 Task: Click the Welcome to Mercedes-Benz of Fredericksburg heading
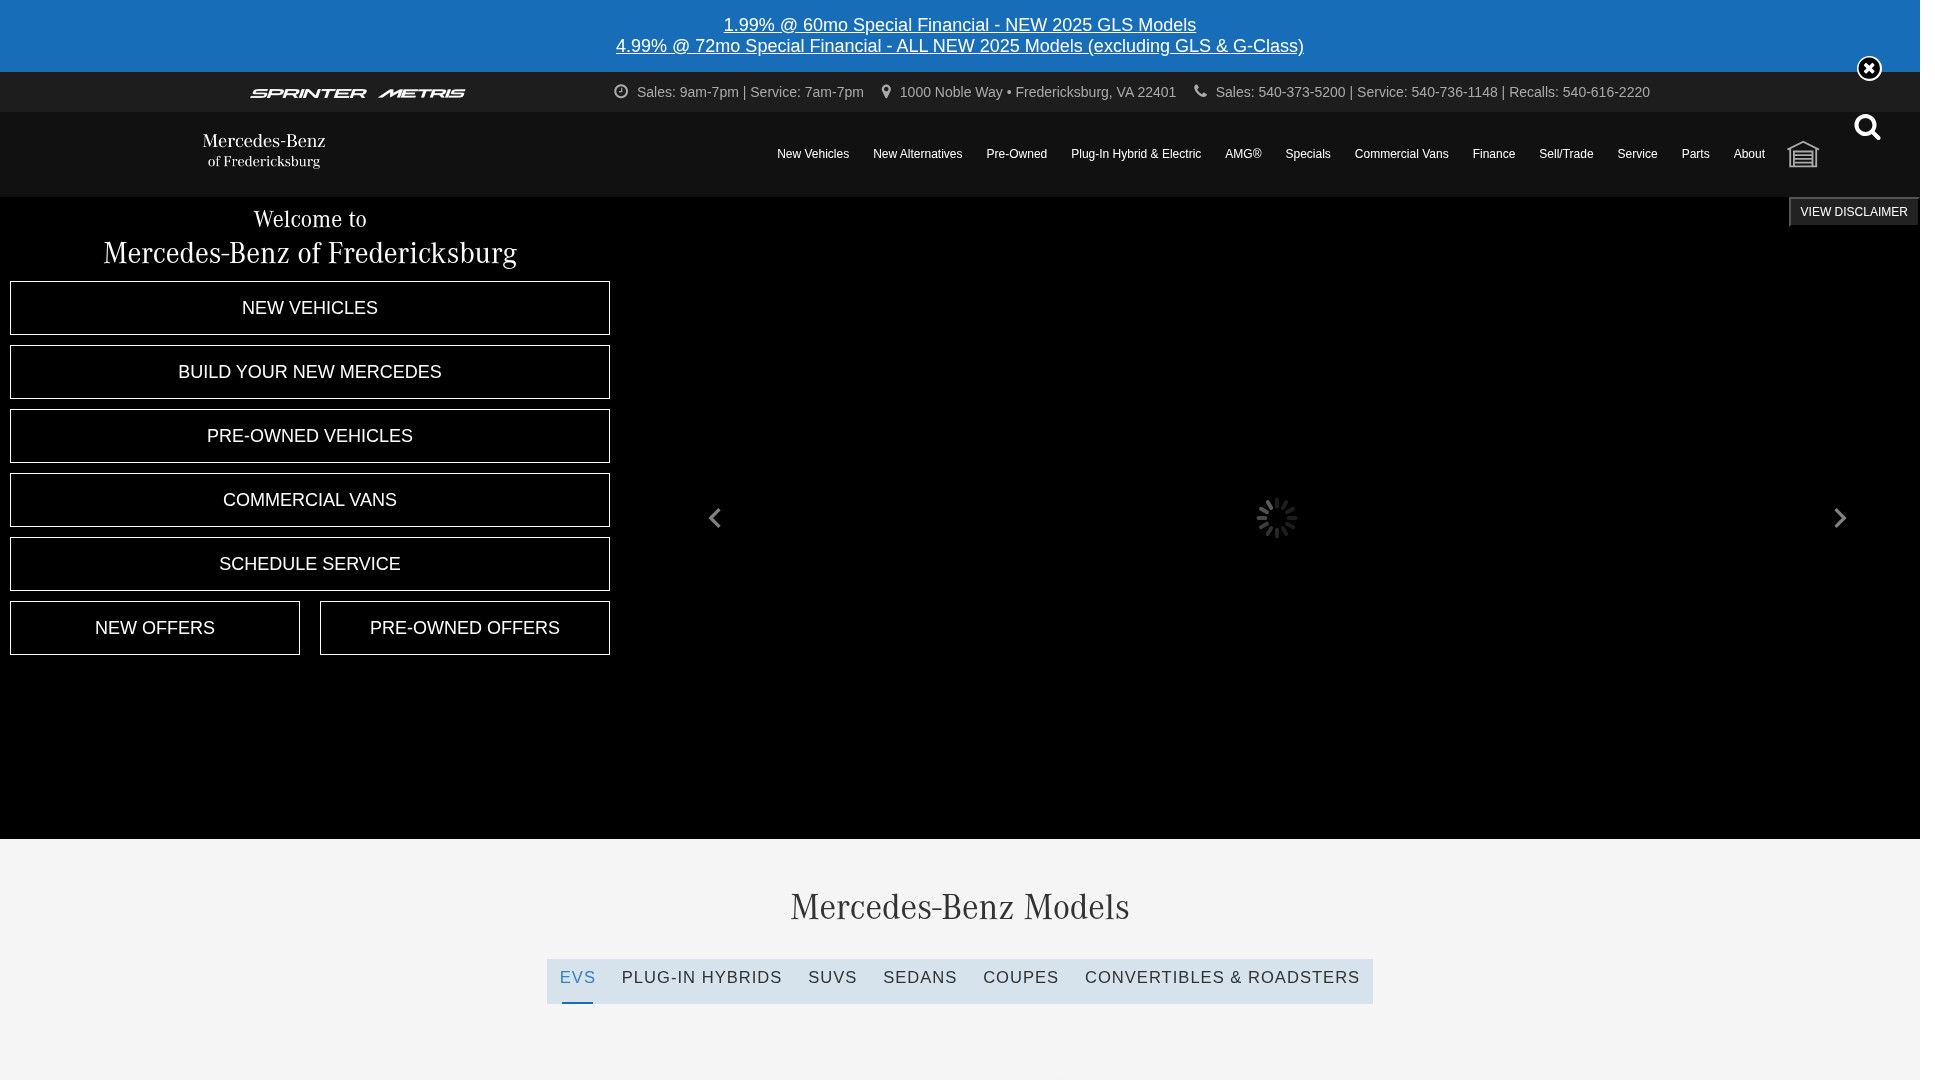click(x=310, y=238)
